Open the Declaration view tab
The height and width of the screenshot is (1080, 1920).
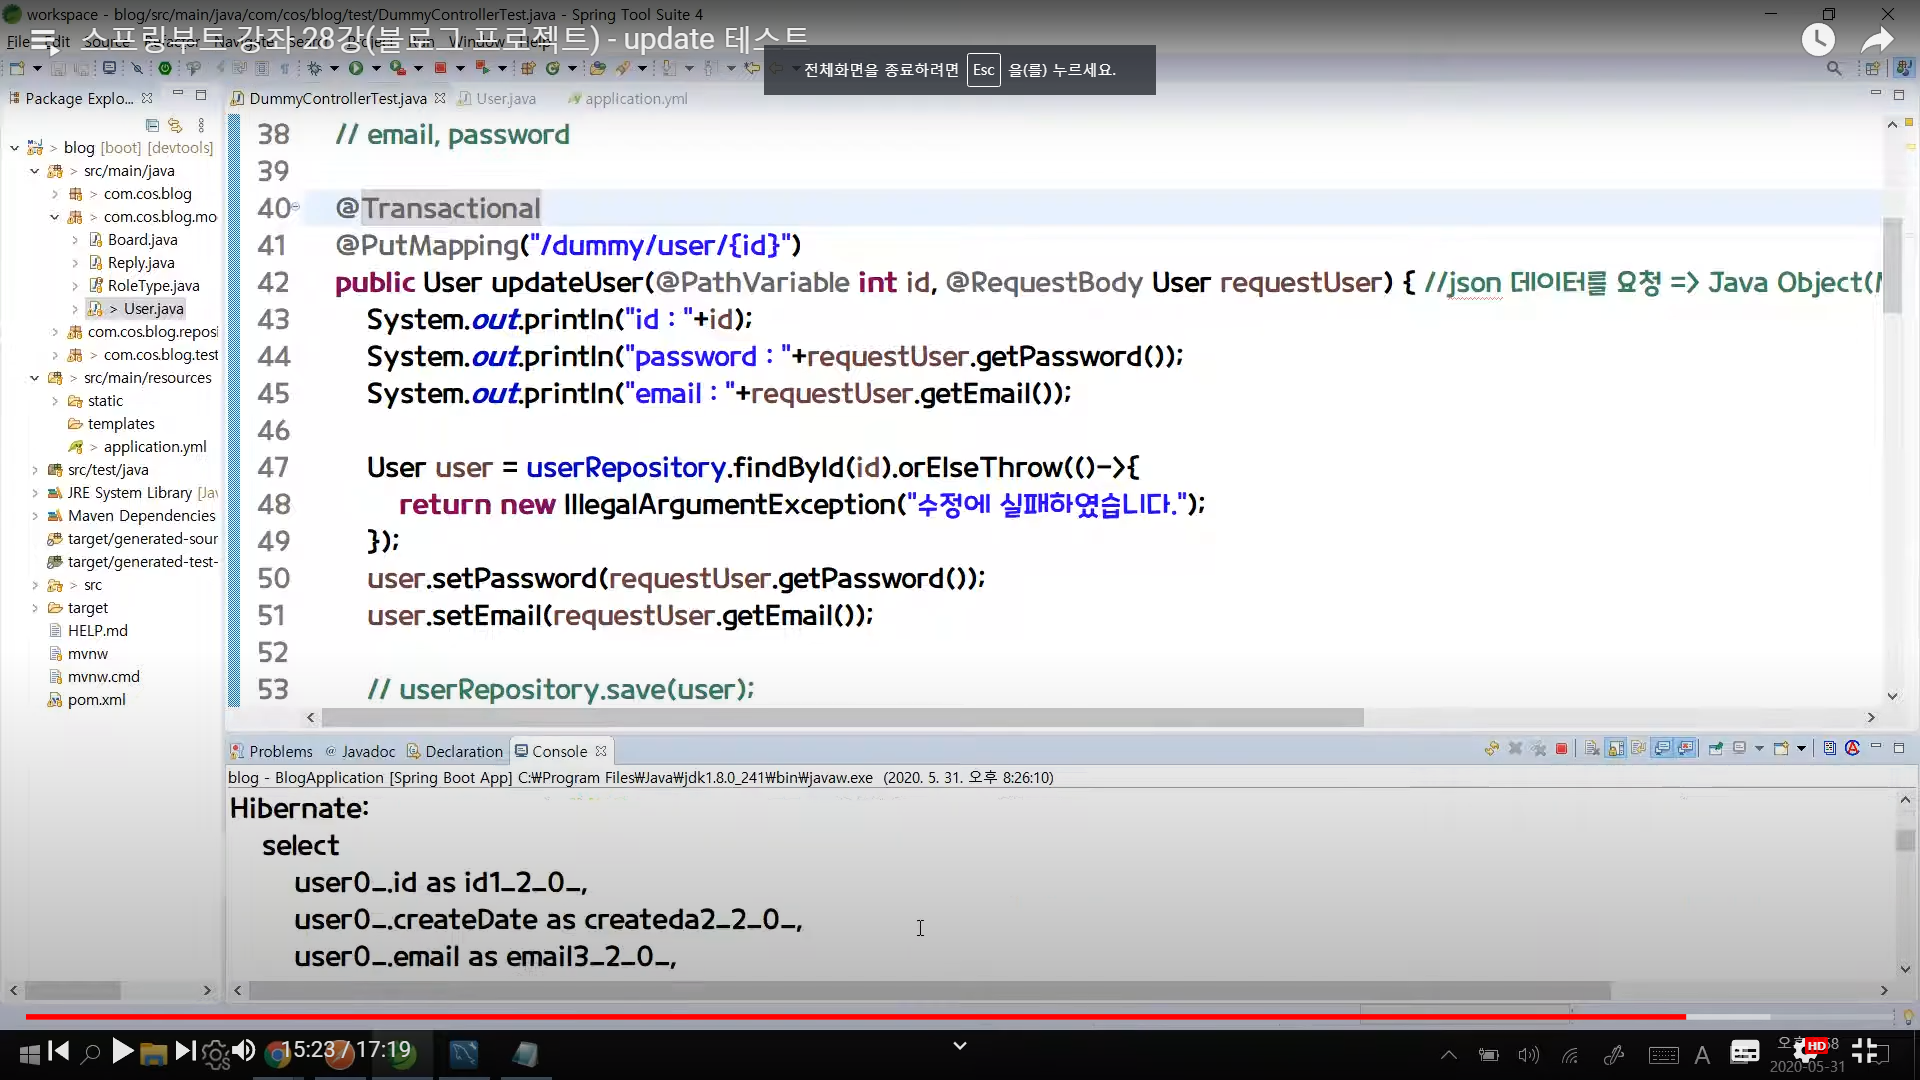pyautogui.click(x=455, y=751)
